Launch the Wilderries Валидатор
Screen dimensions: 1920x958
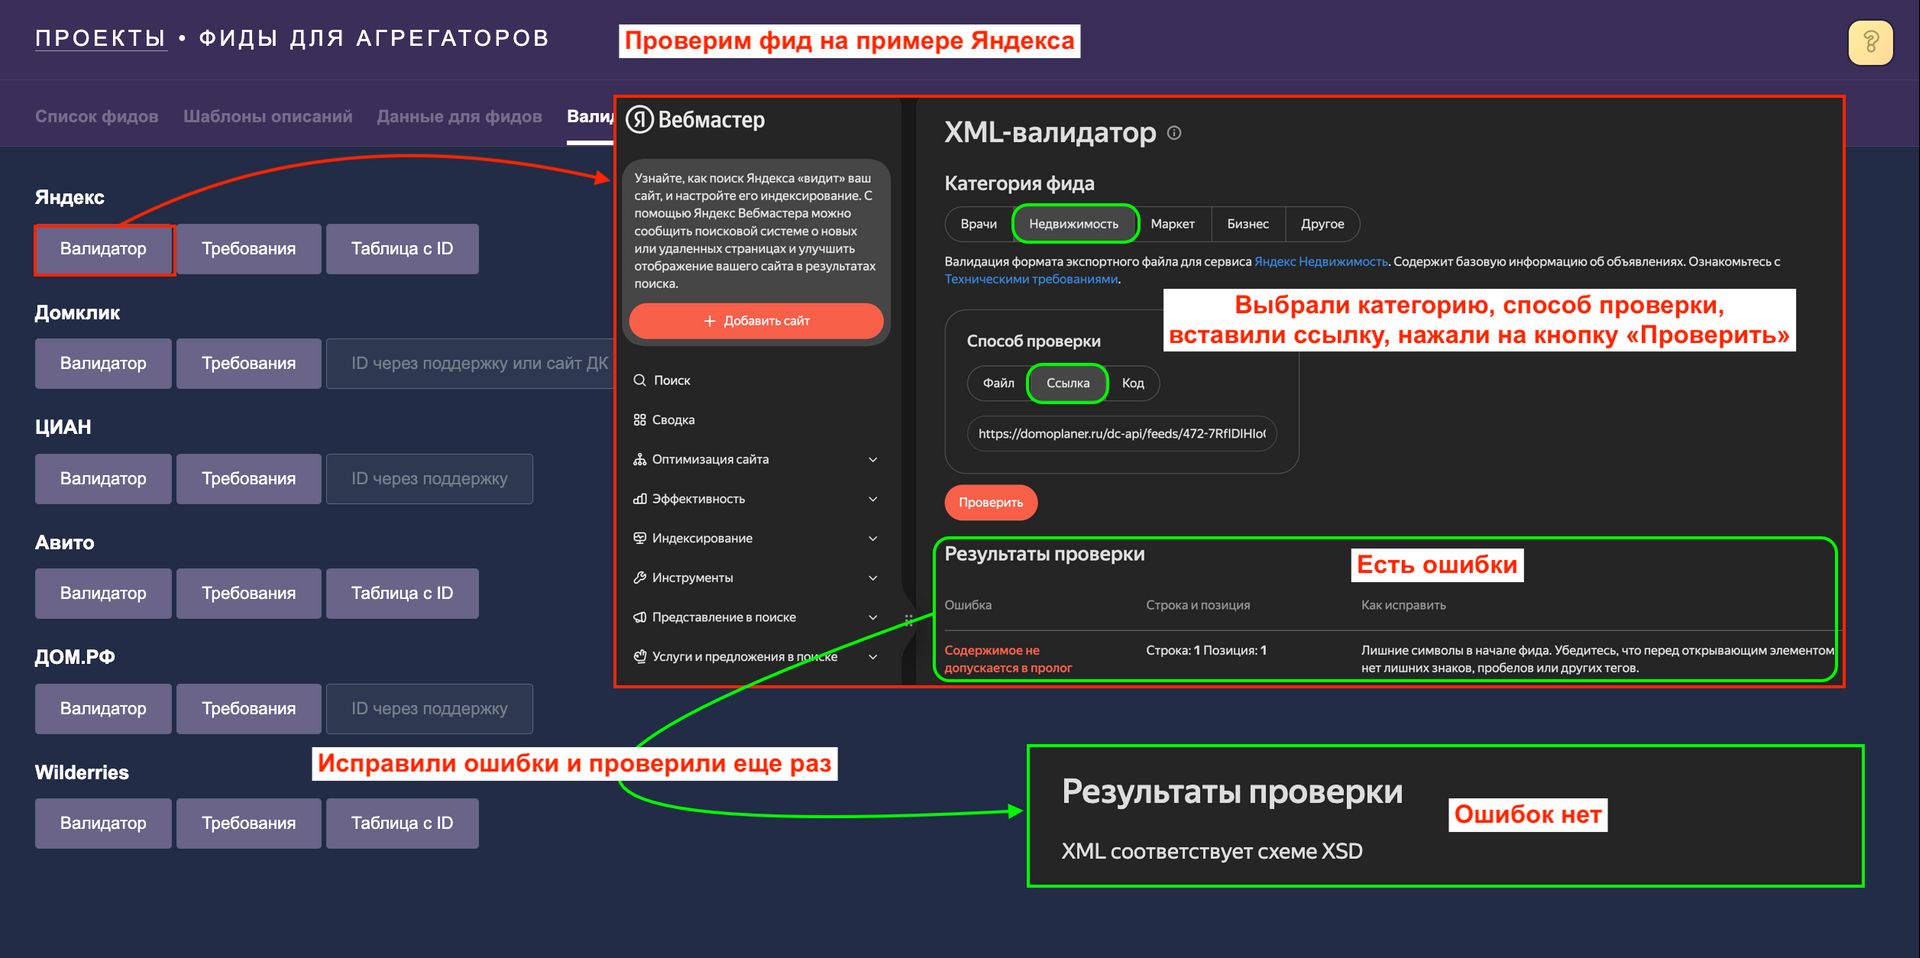tap(103, 823)
